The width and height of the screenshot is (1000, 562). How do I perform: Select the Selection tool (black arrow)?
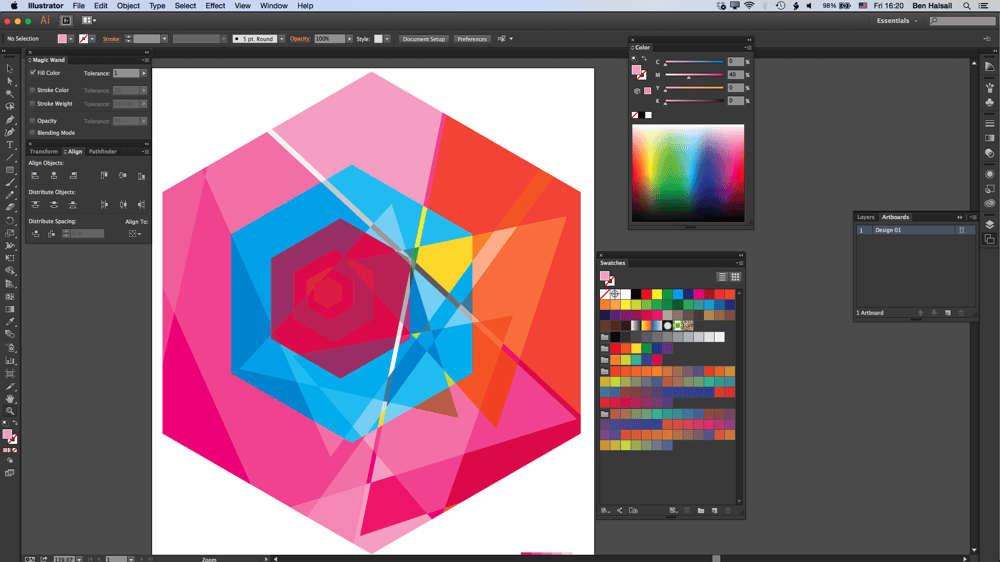(10, 68)
